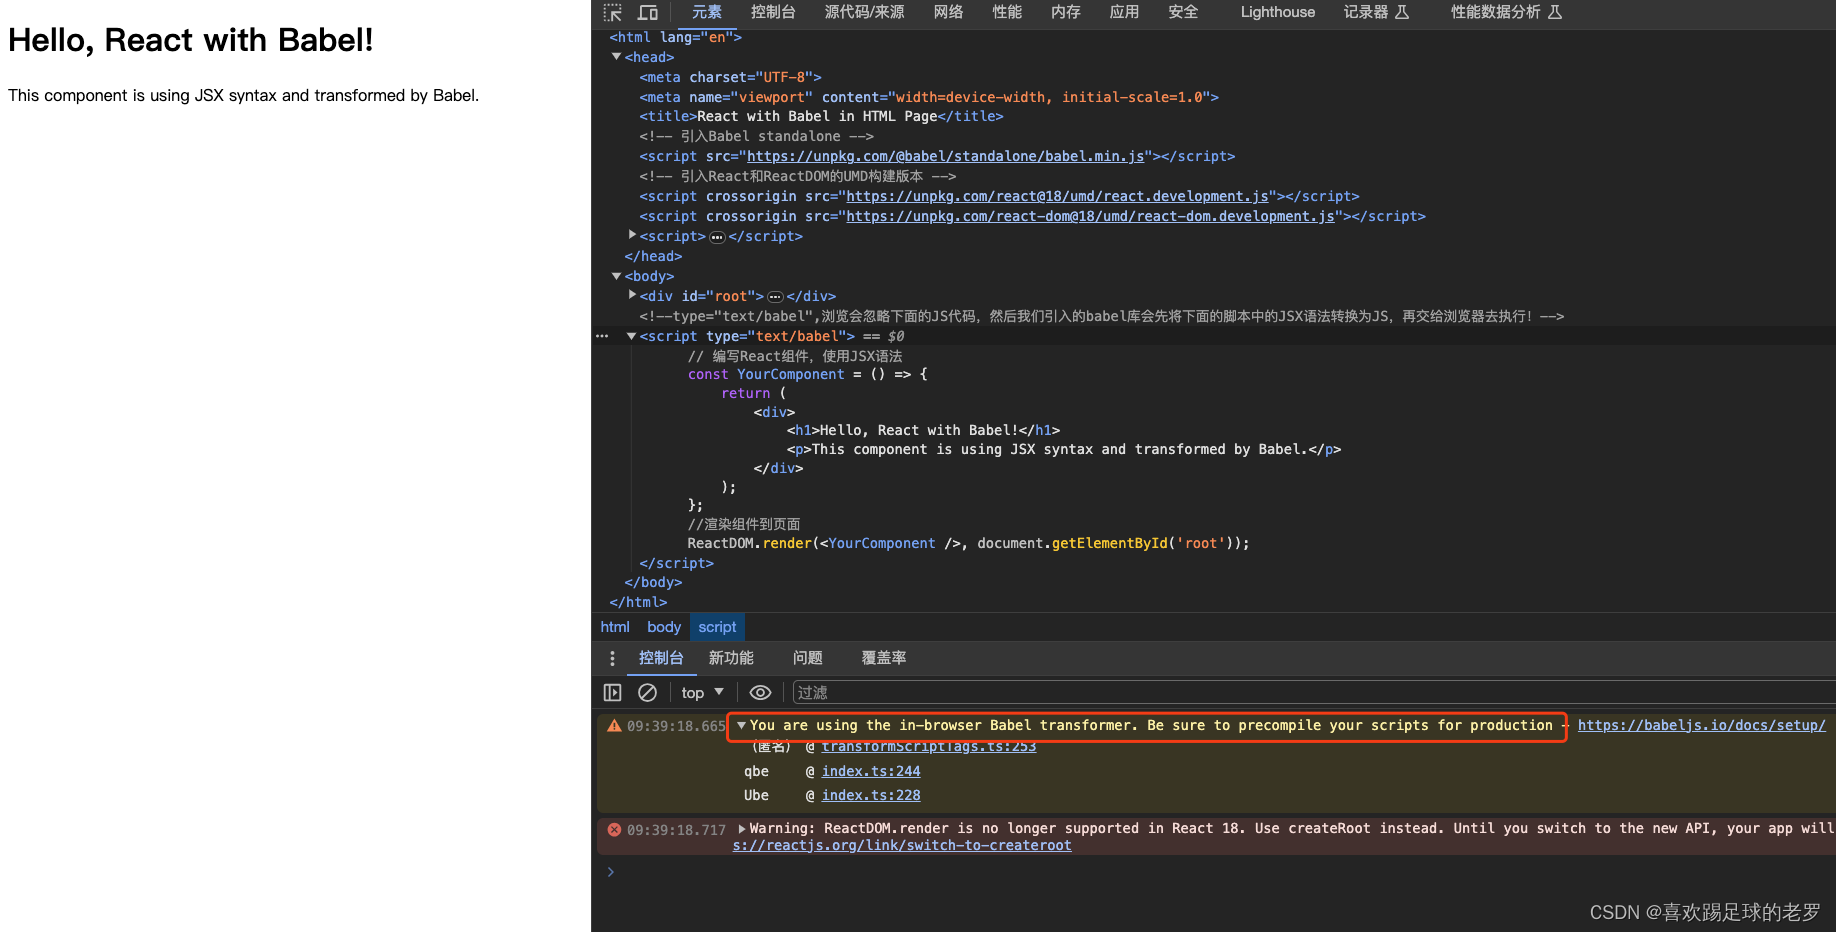Image resolution: width=1836 pixels, height=932 pixels.
Task: Open the 性能数据分析 tab
Action: (1506, 12)
